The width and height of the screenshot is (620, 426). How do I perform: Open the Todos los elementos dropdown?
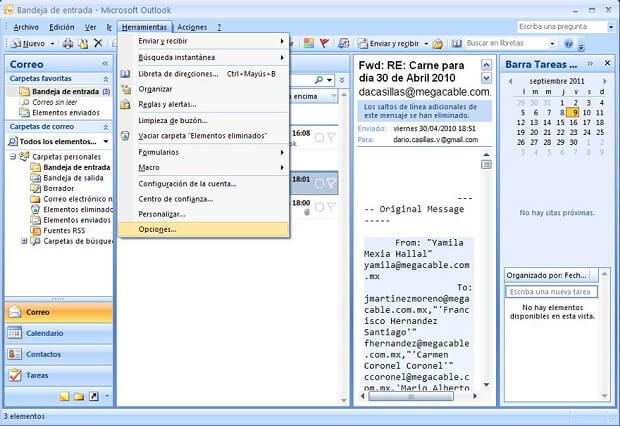click(106, 141)
